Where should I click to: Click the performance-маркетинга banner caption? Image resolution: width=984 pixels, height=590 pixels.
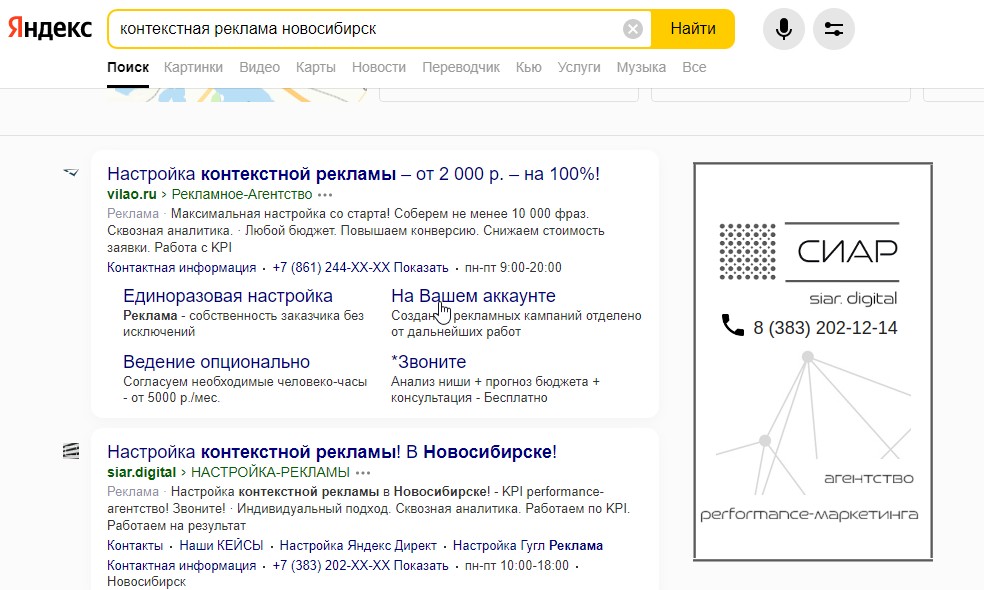click(x=809, y=515)
